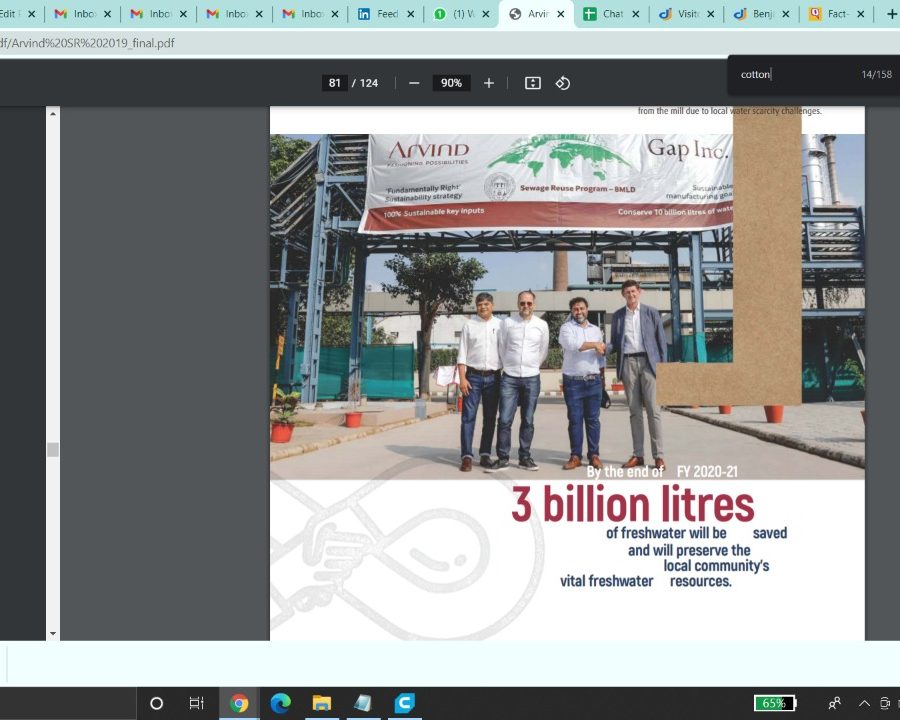Image resolution: width=900 pixels, height=720 pixels.
Task: Click the 14/158 search match counter
Action: coord(876,75)
